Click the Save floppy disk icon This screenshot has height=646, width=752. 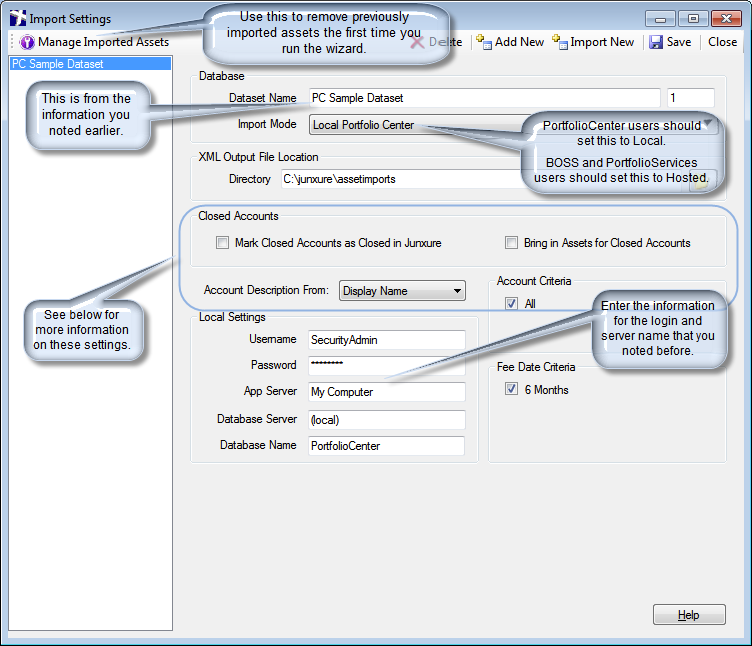pos(656,42)
